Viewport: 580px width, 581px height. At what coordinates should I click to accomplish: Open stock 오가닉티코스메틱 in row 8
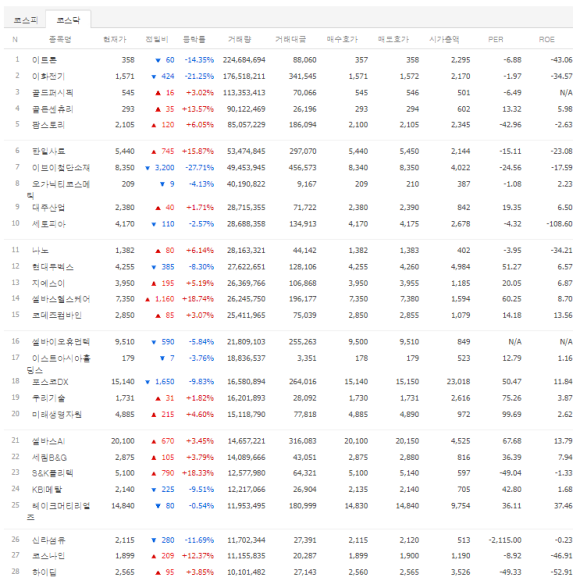[x=59, y=189]
